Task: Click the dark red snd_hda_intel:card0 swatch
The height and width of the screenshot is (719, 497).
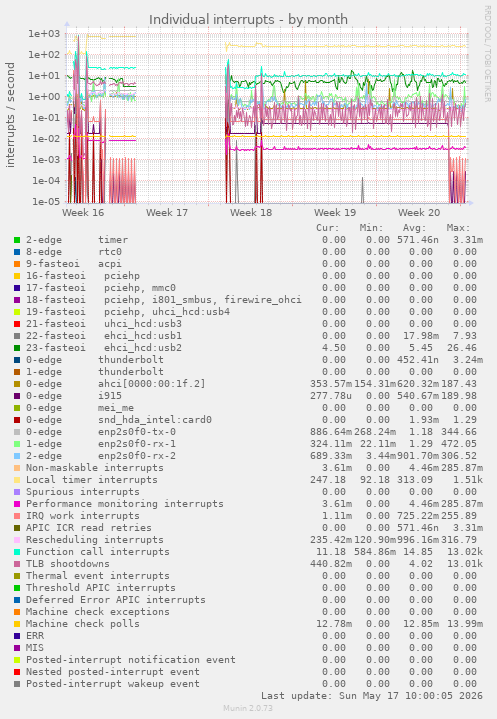Action: [x=17, y=420]
